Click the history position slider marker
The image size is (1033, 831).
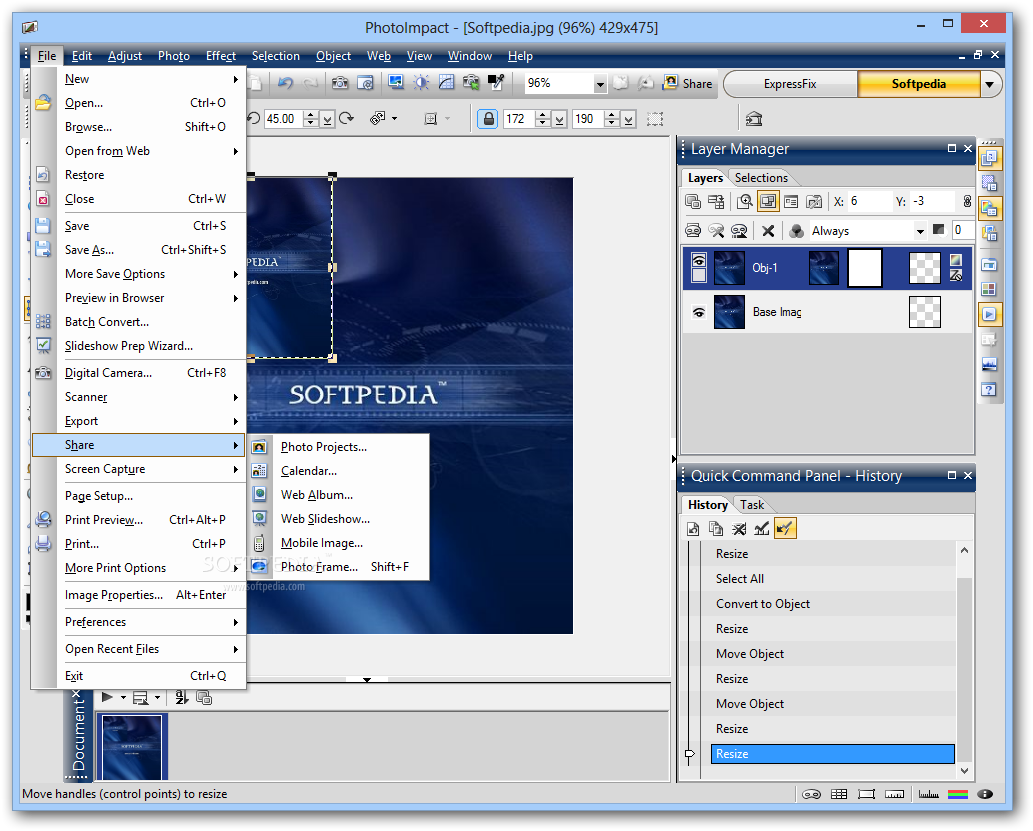point(690,755)
